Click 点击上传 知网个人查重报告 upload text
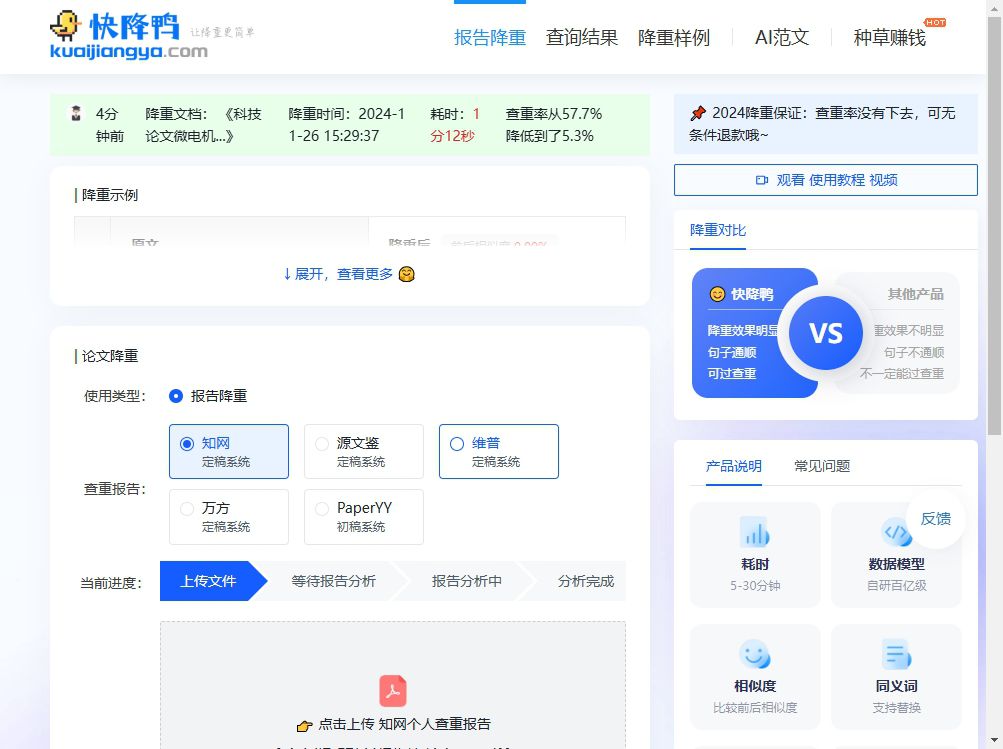This screenshot has height=749, width=1003. [404, 724]
